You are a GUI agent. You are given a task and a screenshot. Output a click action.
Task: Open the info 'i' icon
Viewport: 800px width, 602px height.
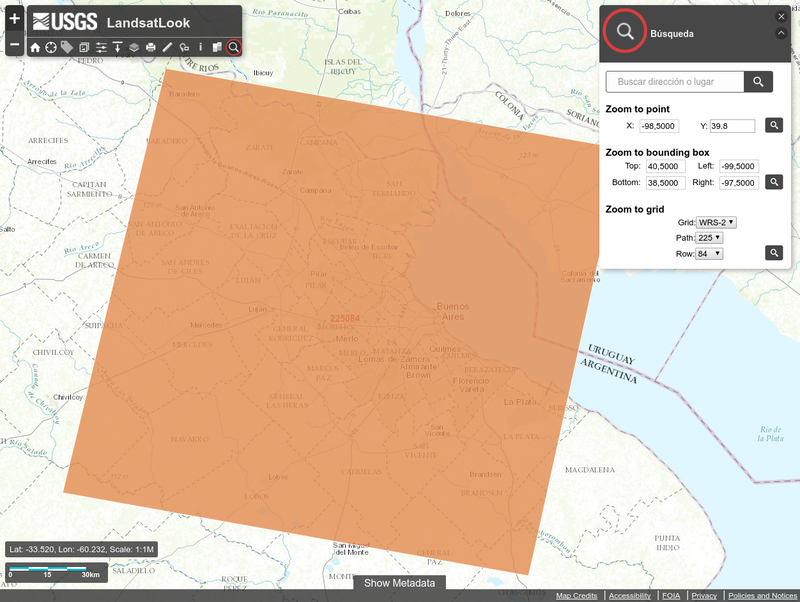tap(200, 47)
